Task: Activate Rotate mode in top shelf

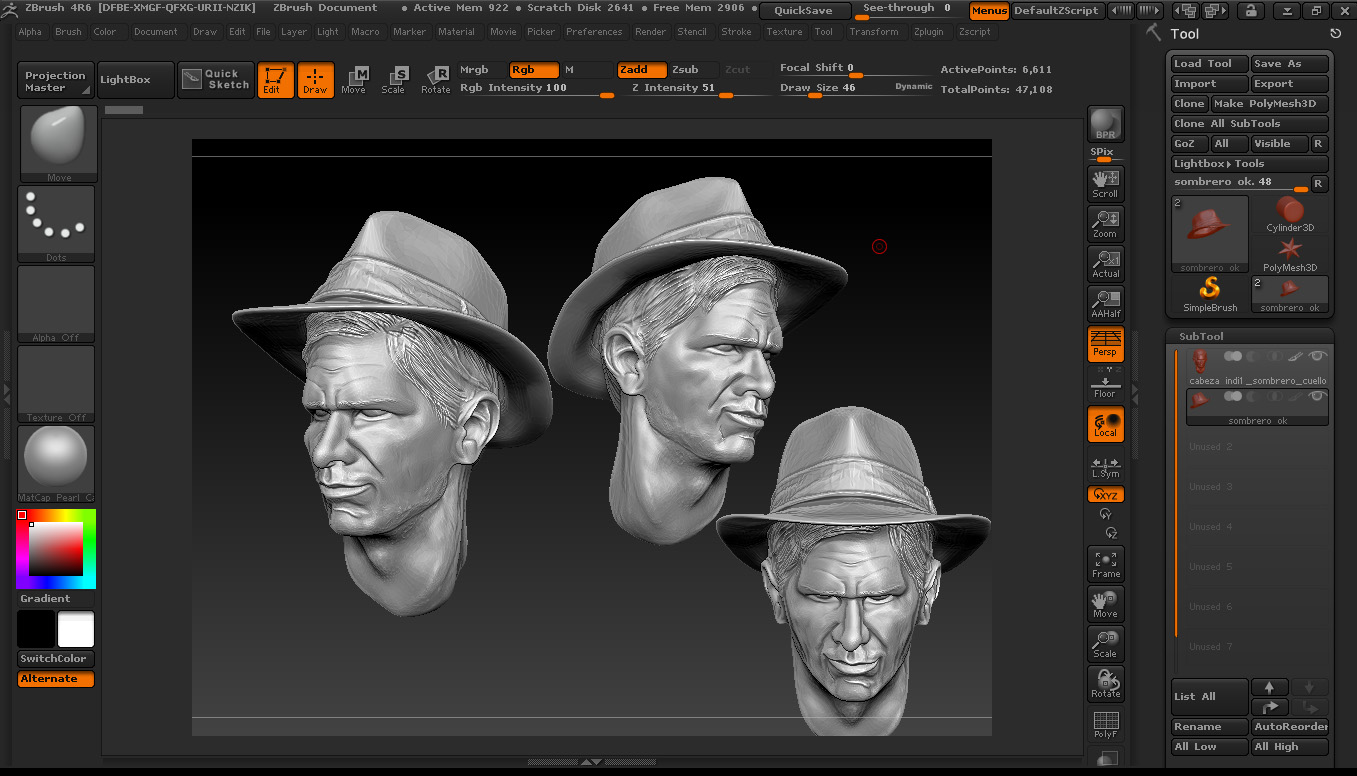Action: click(x=435, y=80)
